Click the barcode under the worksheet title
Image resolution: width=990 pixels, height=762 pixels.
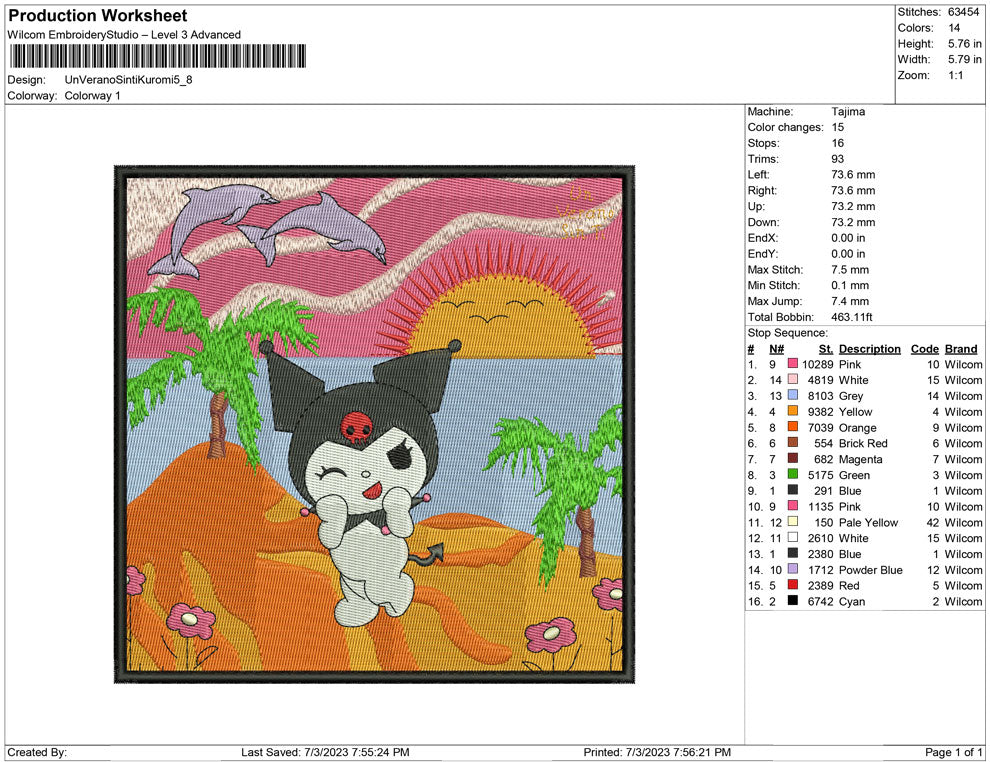coord(157,56)
